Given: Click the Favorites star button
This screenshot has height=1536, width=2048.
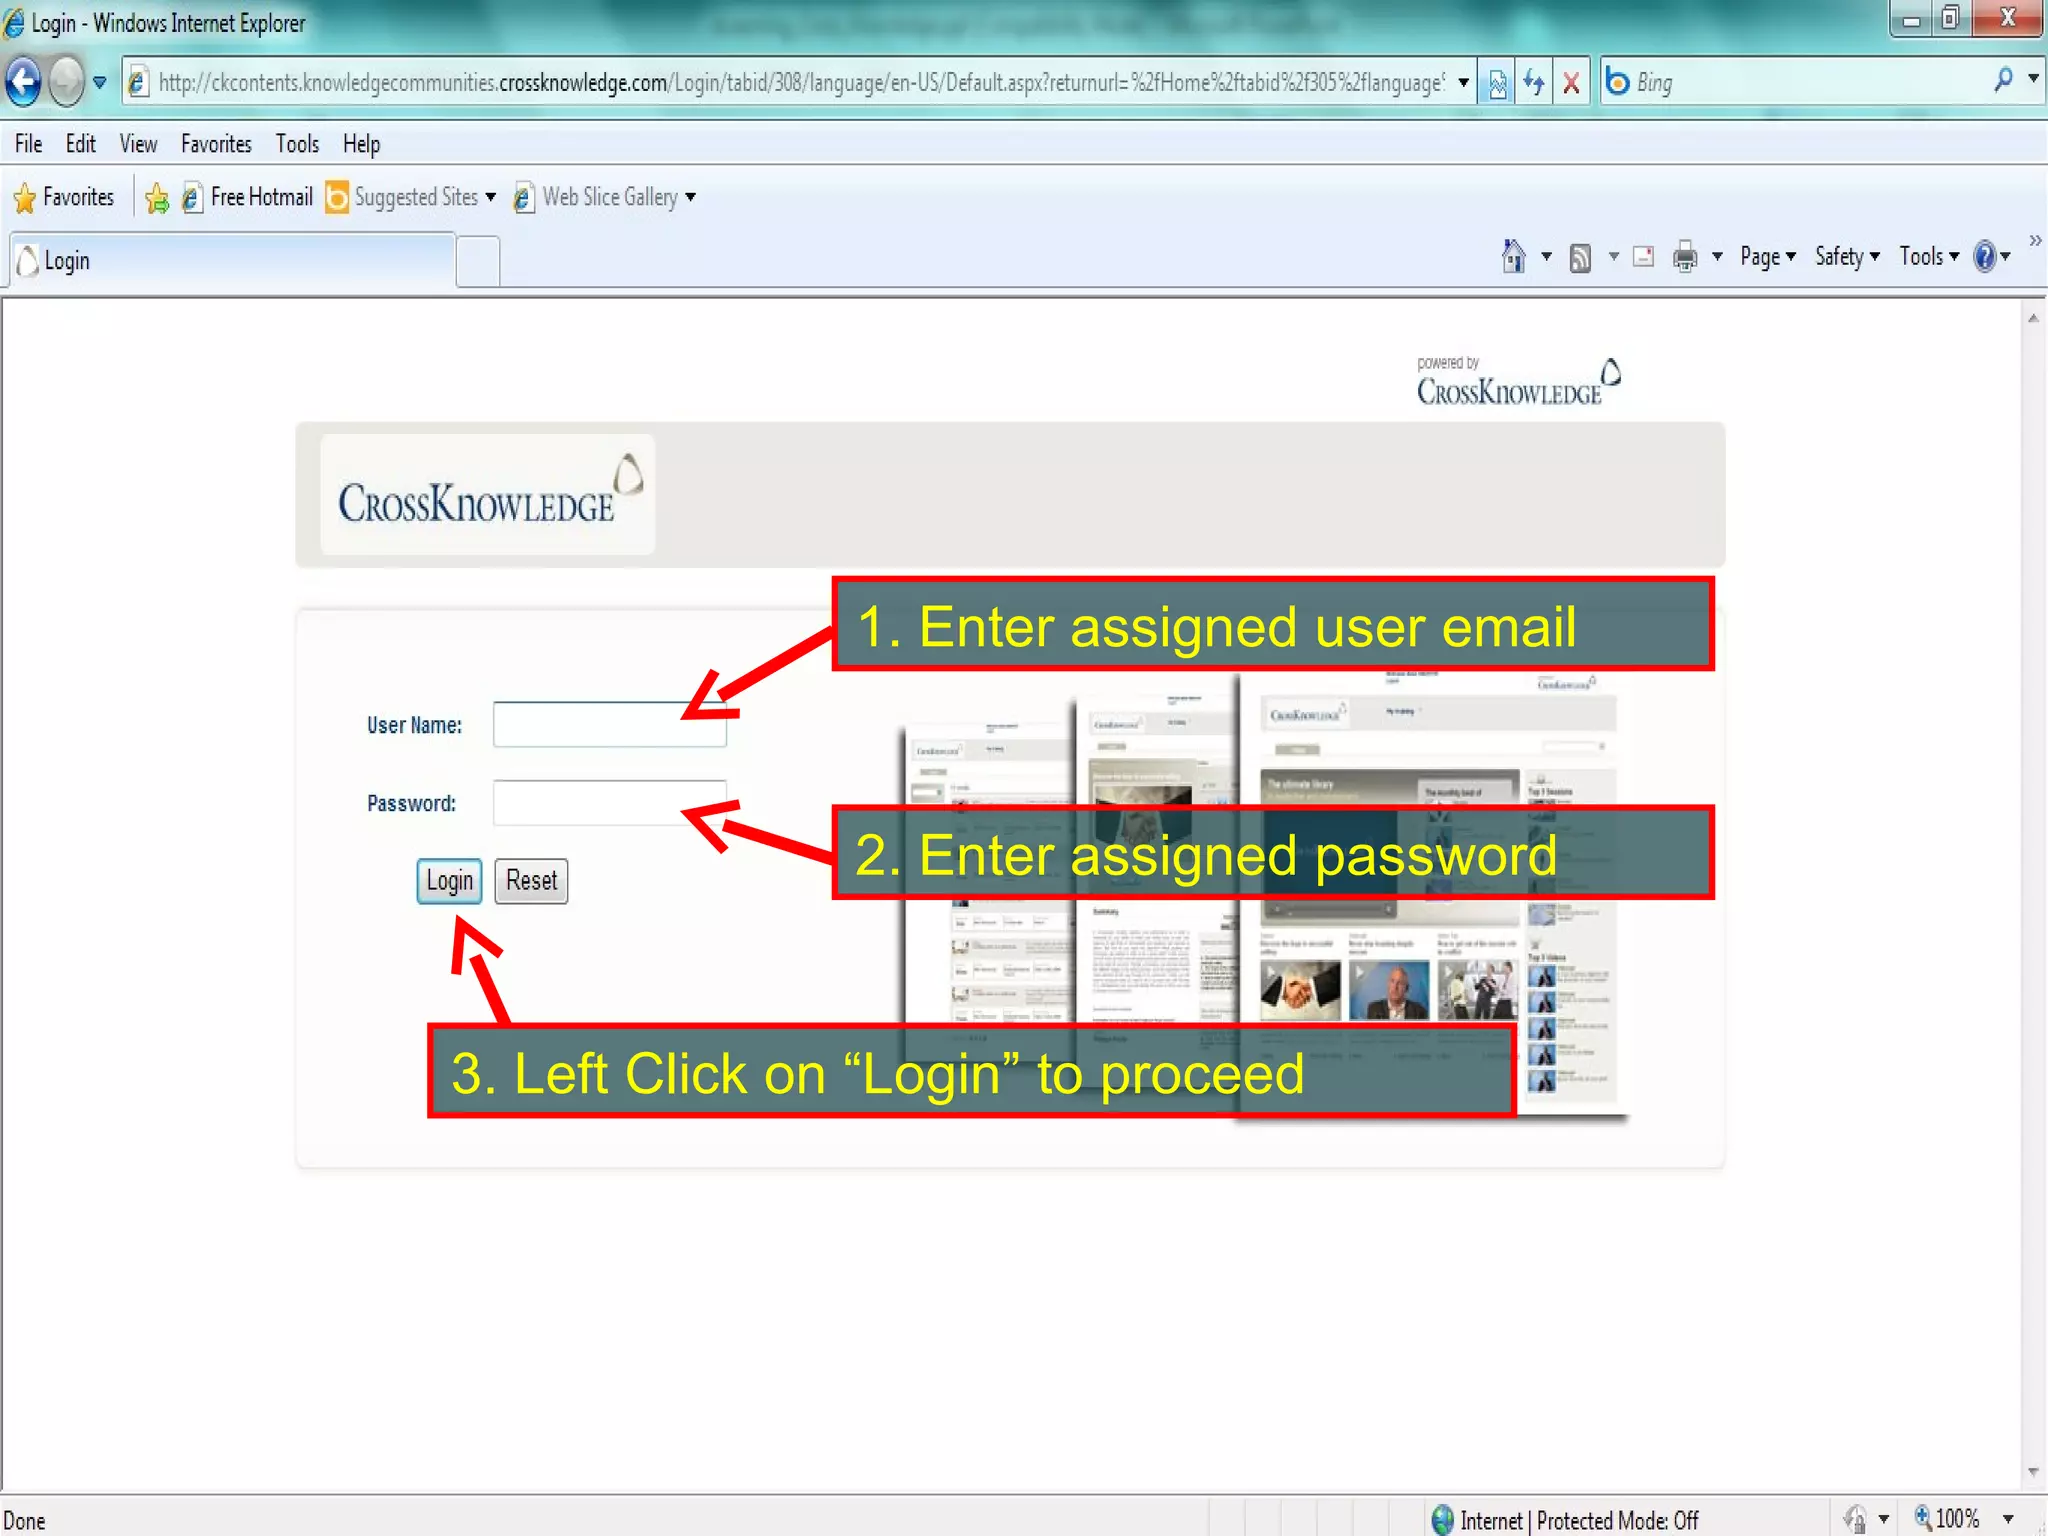Looking at the screenshot, I should click(64, 197).
